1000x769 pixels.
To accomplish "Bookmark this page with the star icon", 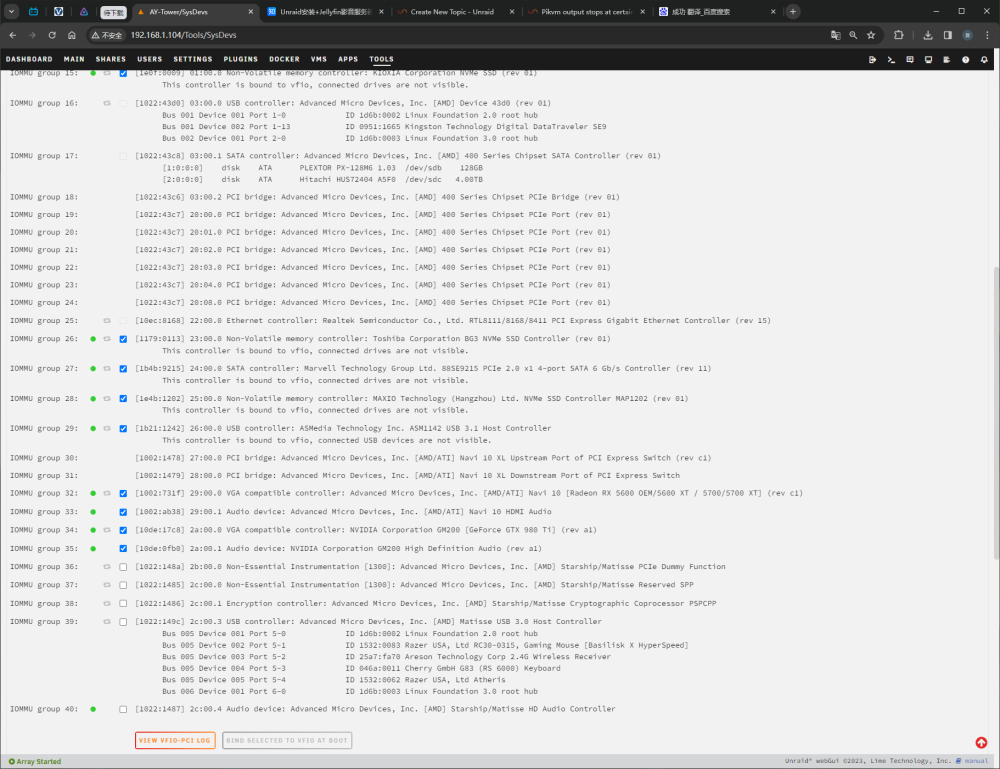I will (x=871, y=35).
